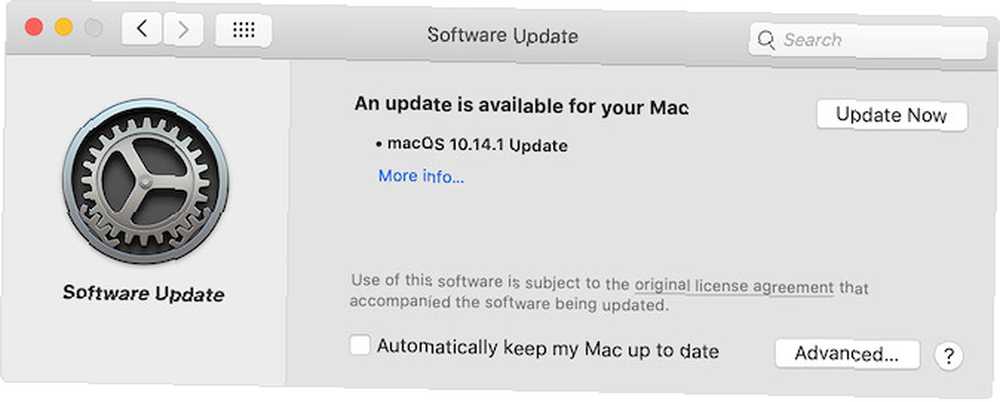Open help with the question mark button

948,355
